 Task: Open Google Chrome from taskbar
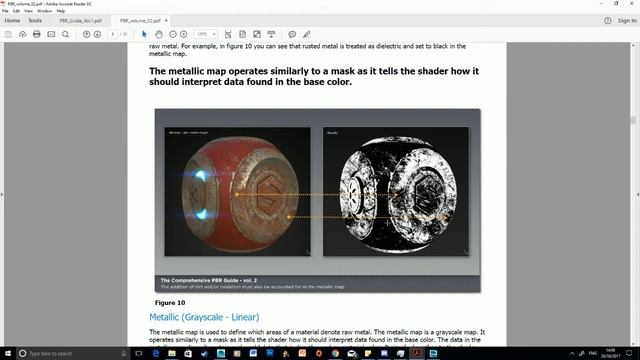[335, 353]
